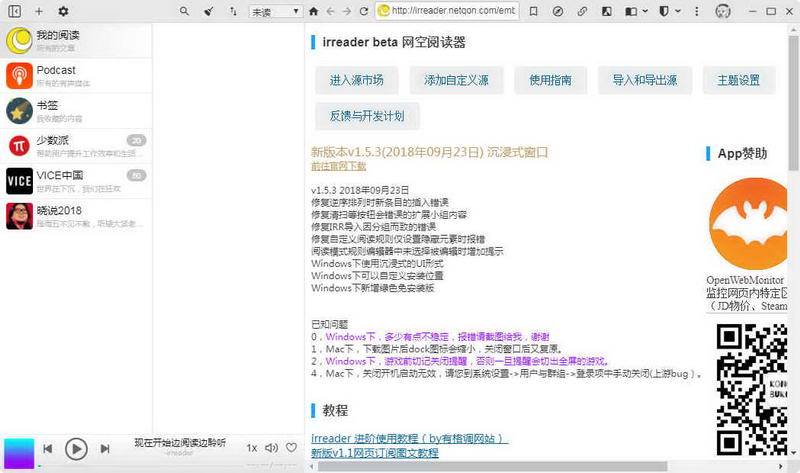Open article search with magnifier icon

tap(184, 11)
